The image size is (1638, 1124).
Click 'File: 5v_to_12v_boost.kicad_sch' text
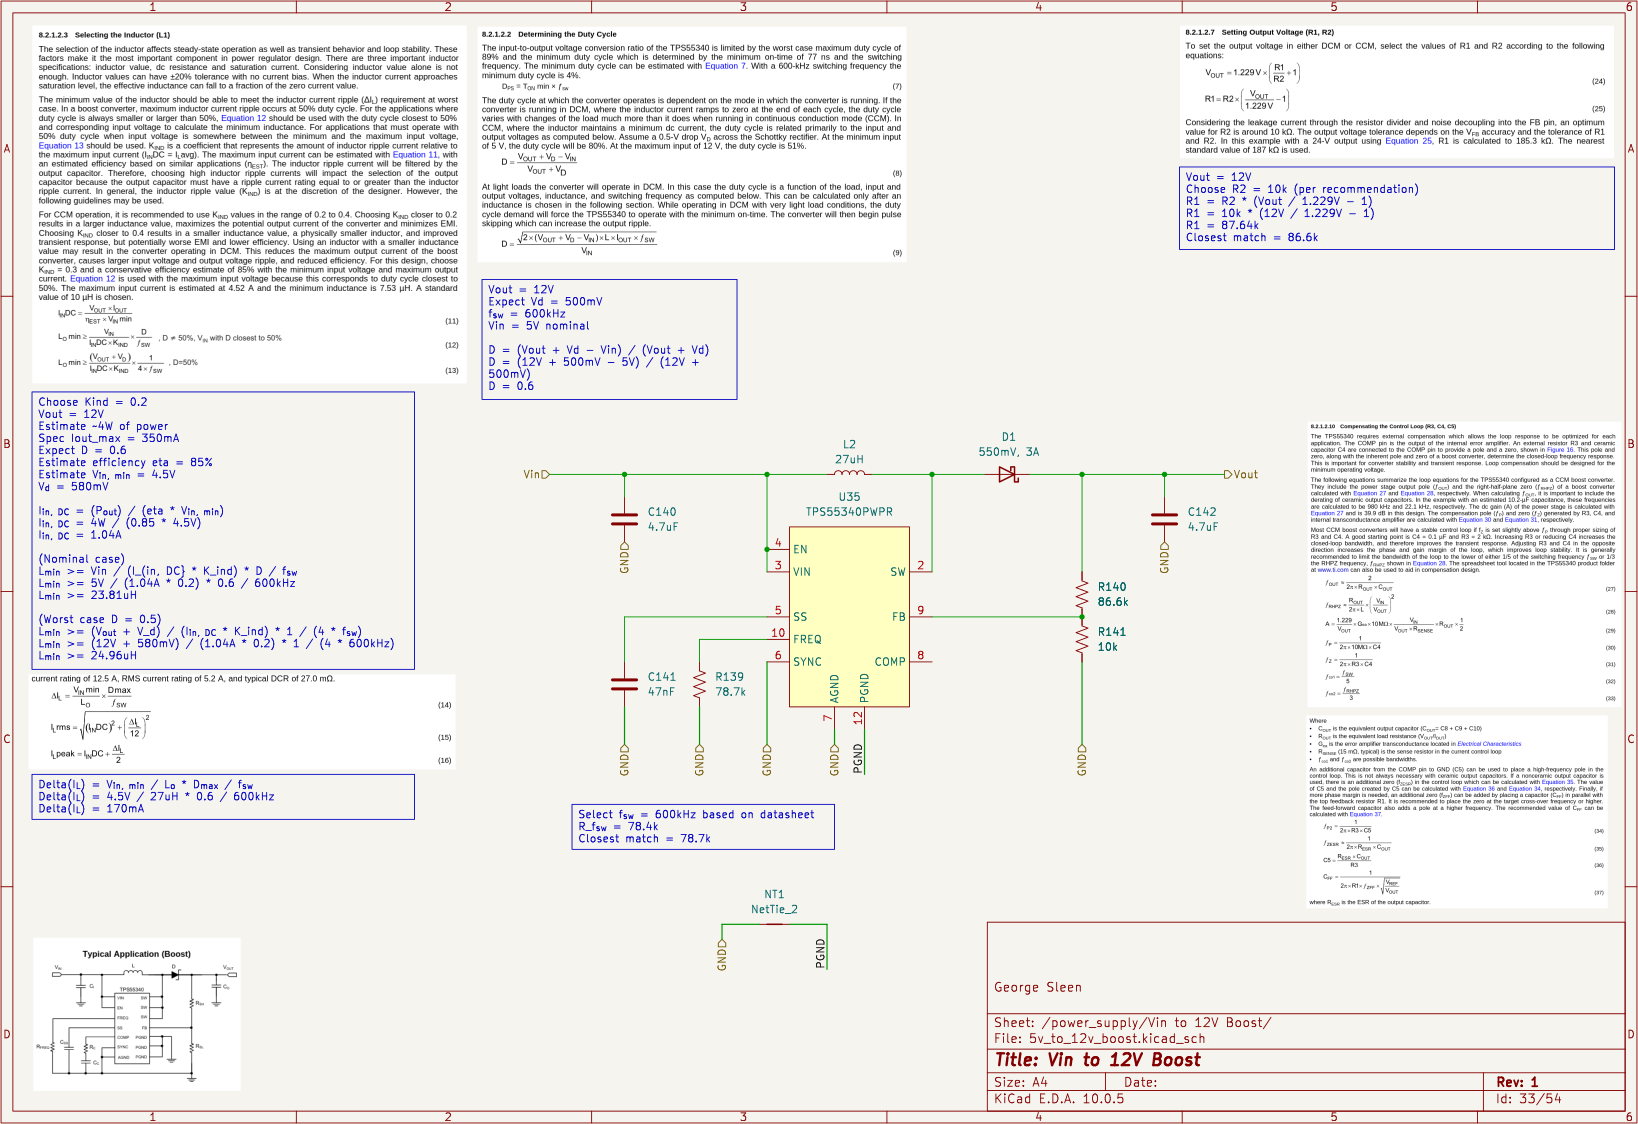click(1099, 1039)
